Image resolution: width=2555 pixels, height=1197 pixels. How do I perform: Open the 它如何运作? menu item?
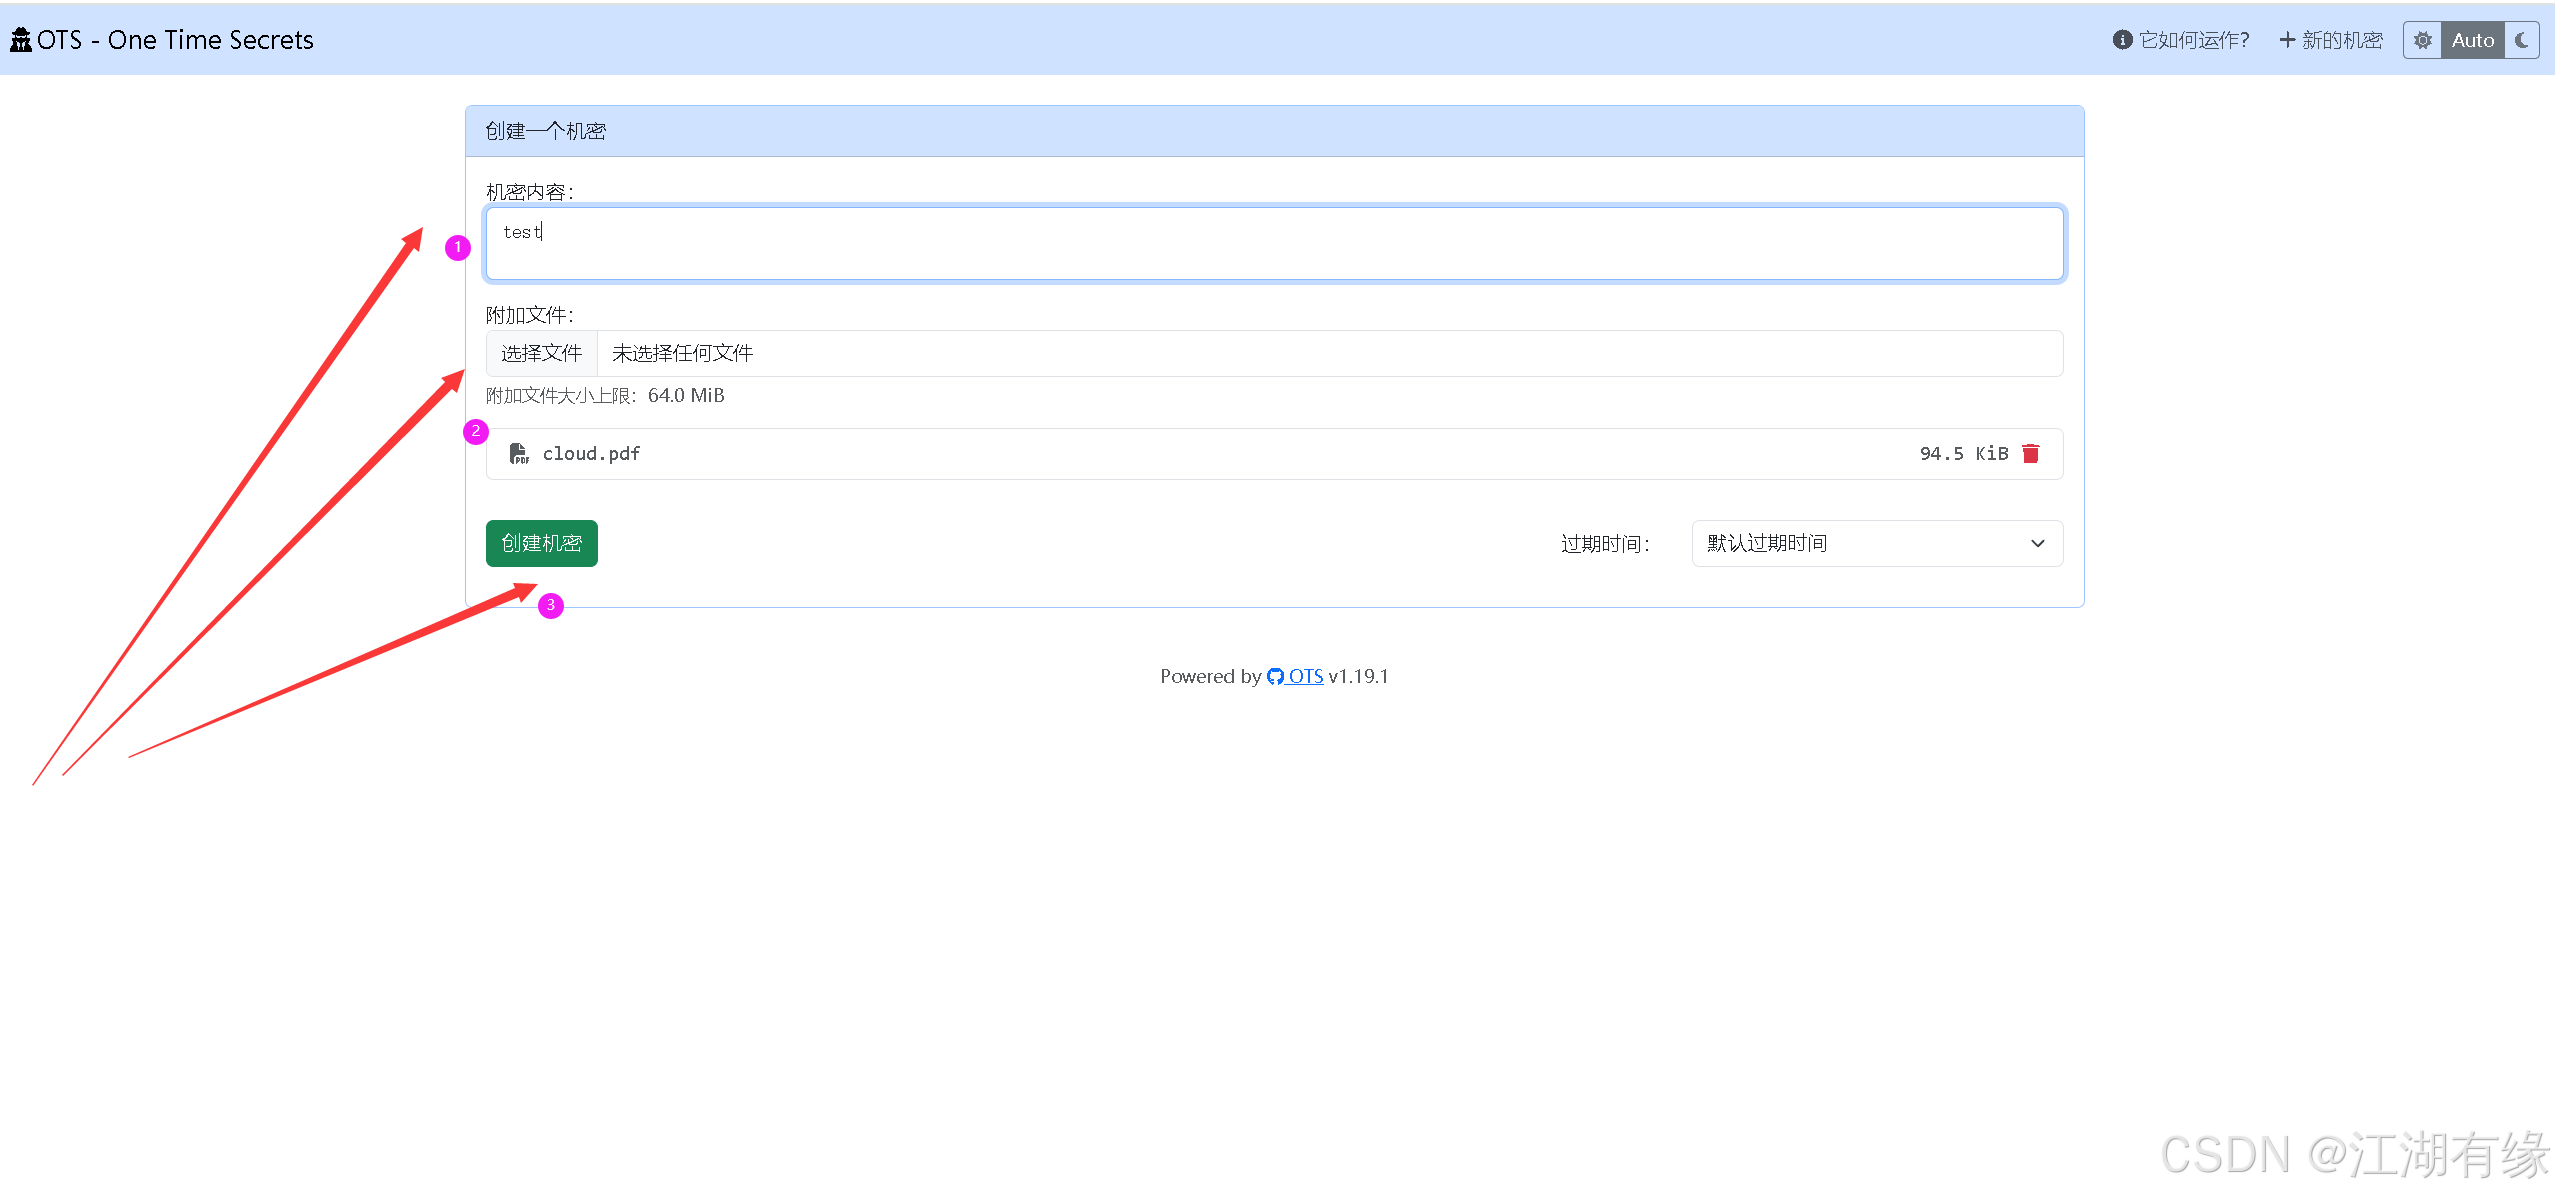point(2194,40)
